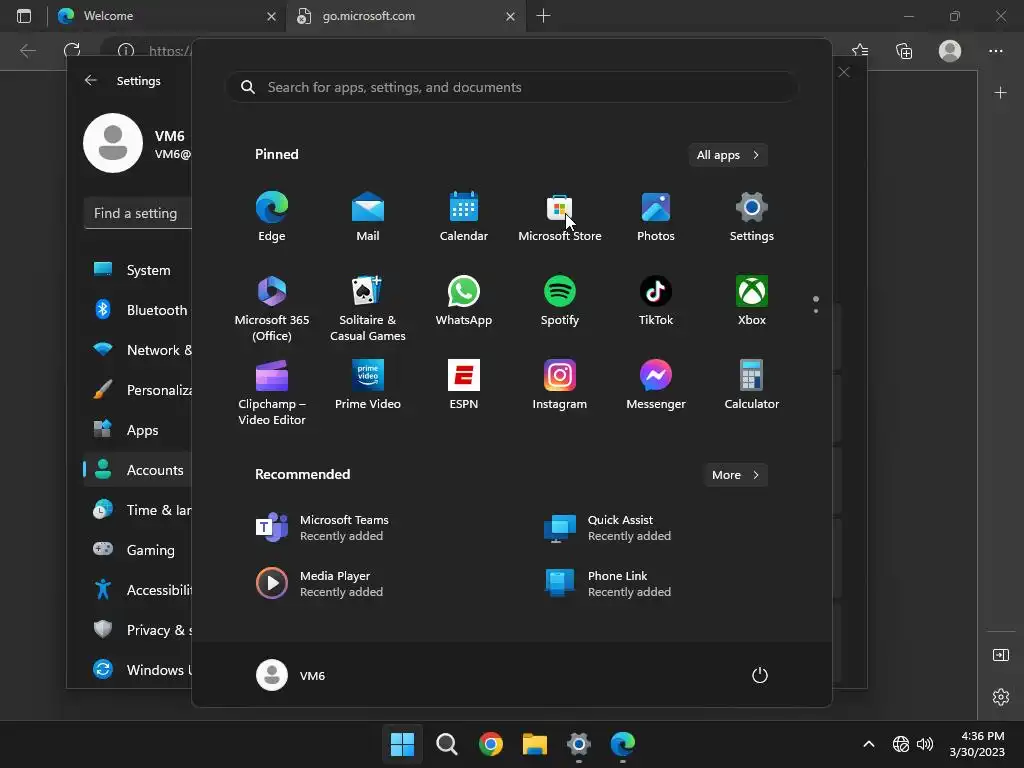
Task: Launch TikTok from pinned apps
Action: tap(656, 301)
